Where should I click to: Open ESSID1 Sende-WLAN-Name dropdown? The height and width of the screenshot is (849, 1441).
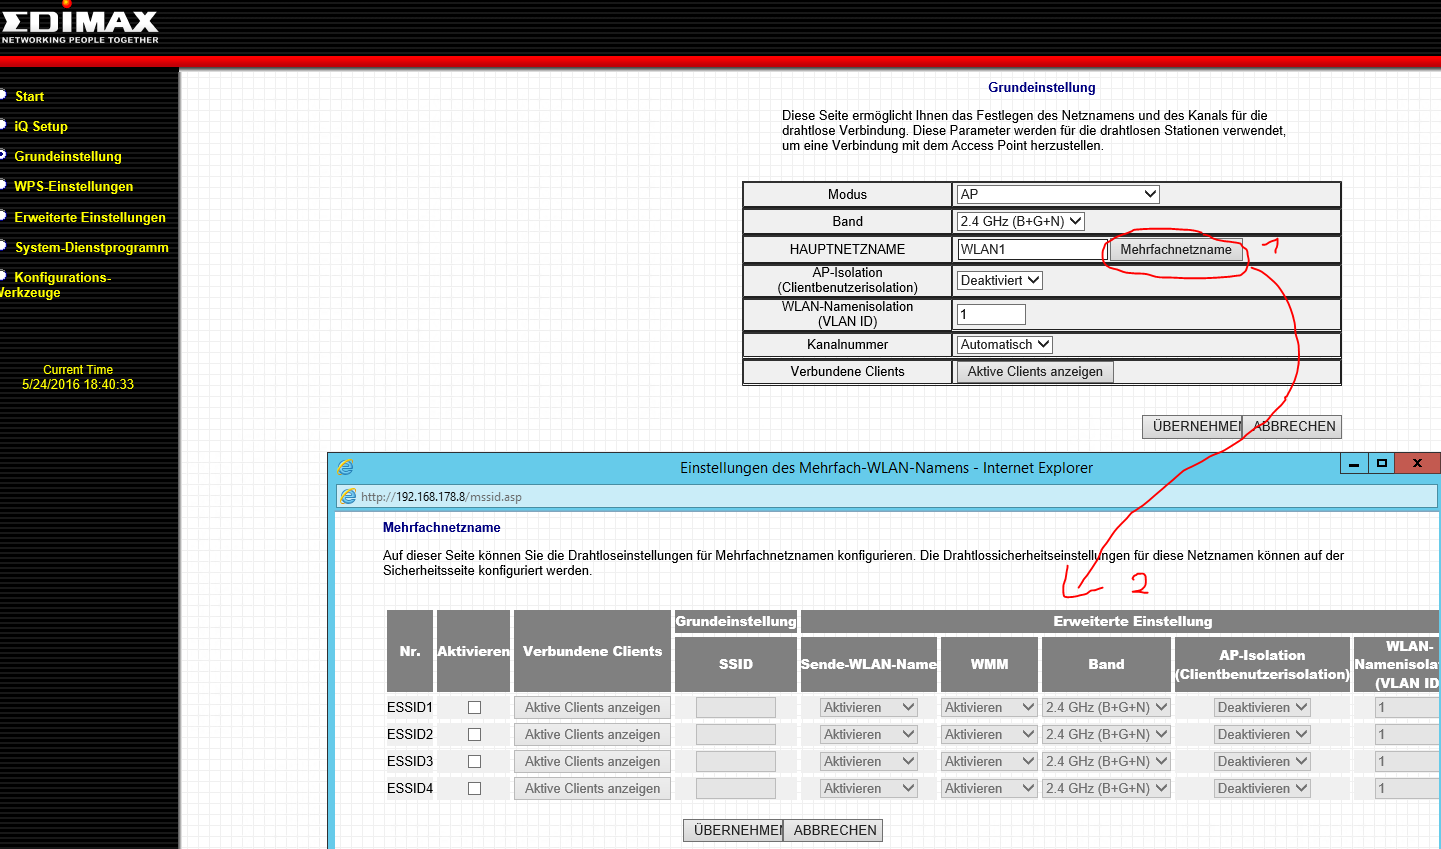click(869, 707)
